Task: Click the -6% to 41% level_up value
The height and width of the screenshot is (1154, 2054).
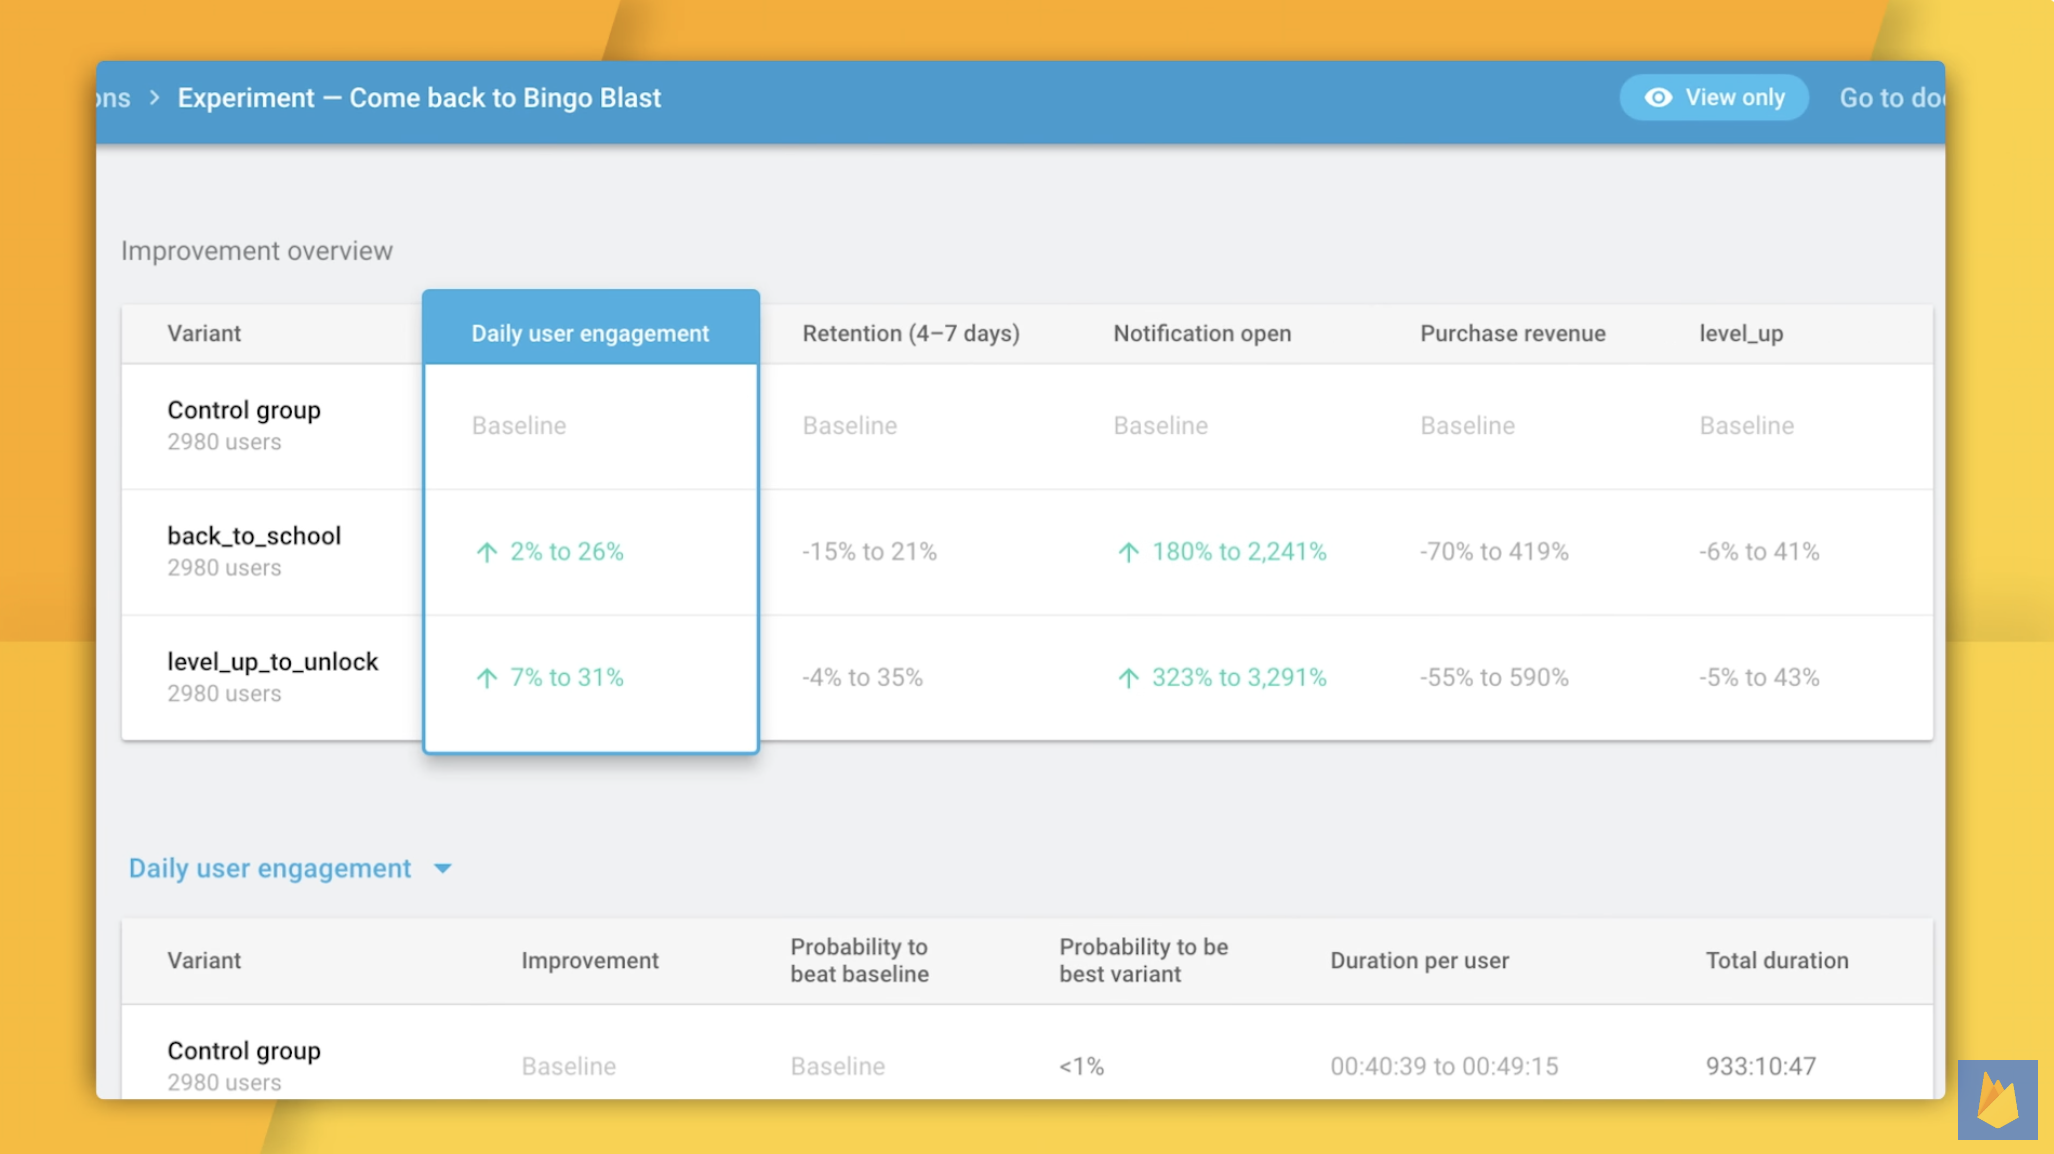Action: coord(1759,552)
